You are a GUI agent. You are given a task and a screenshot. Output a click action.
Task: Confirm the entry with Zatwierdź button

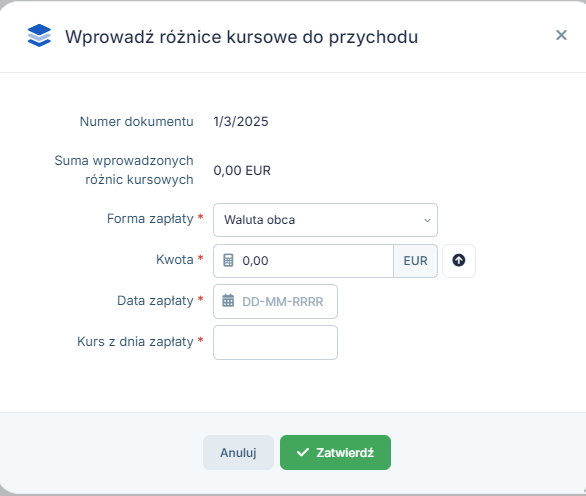click(x=335, y=452)
